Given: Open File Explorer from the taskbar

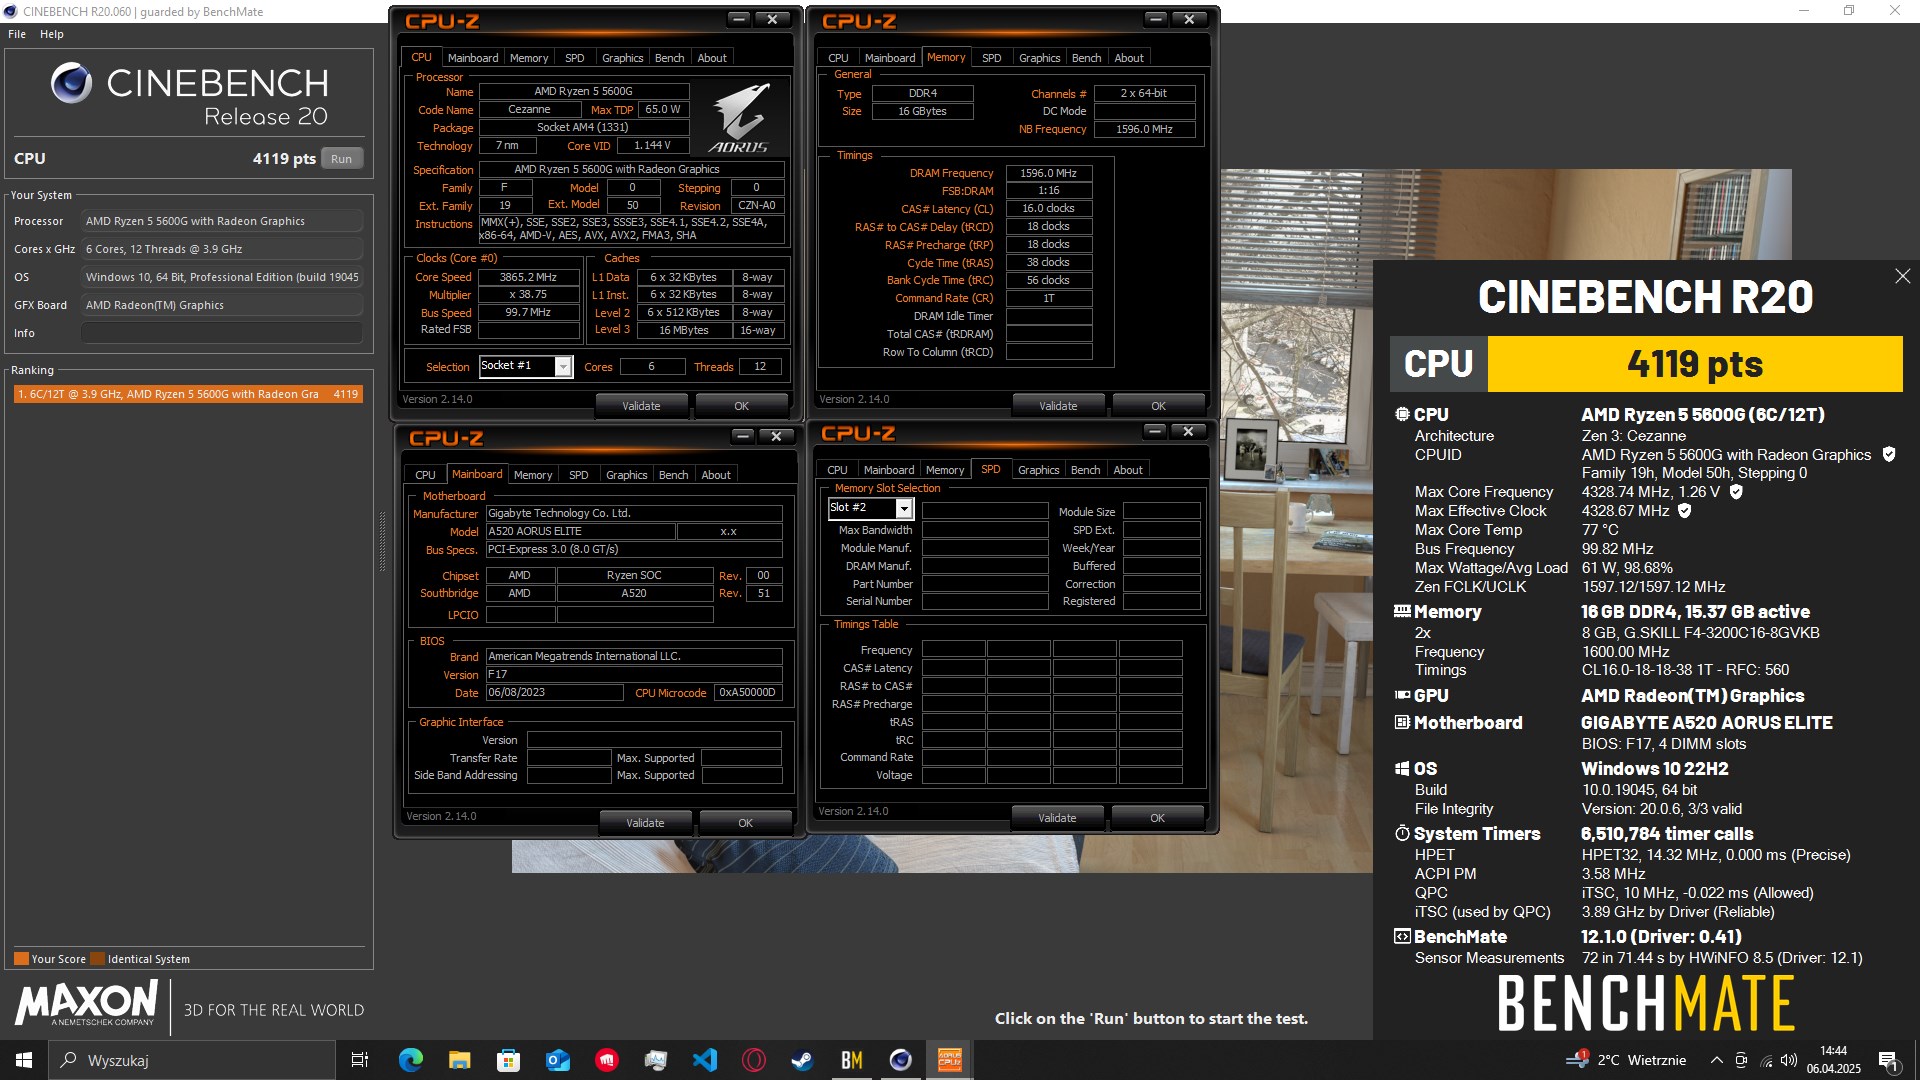Looking at the screenshot, I should pyautogui.click(x=459, y=1060).
